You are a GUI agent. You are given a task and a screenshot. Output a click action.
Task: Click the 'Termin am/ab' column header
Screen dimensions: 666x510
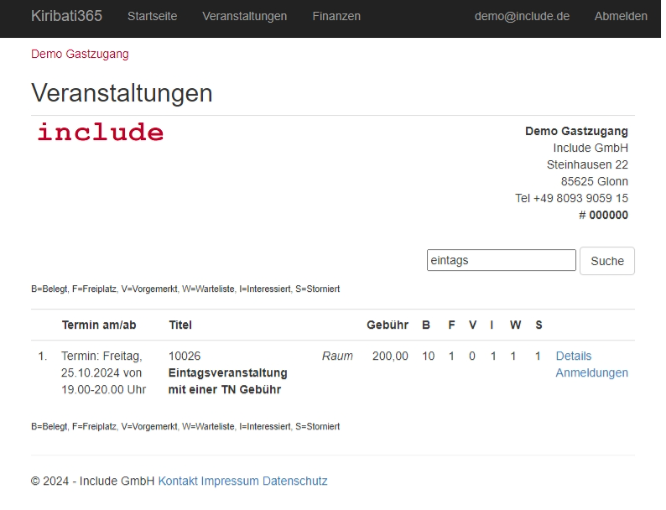99,325
